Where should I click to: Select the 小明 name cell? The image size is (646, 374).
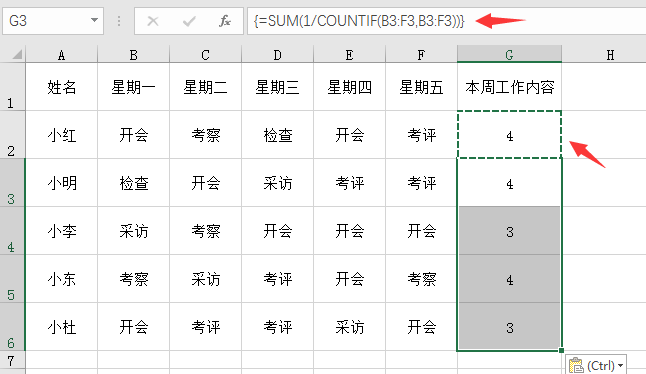61,183
